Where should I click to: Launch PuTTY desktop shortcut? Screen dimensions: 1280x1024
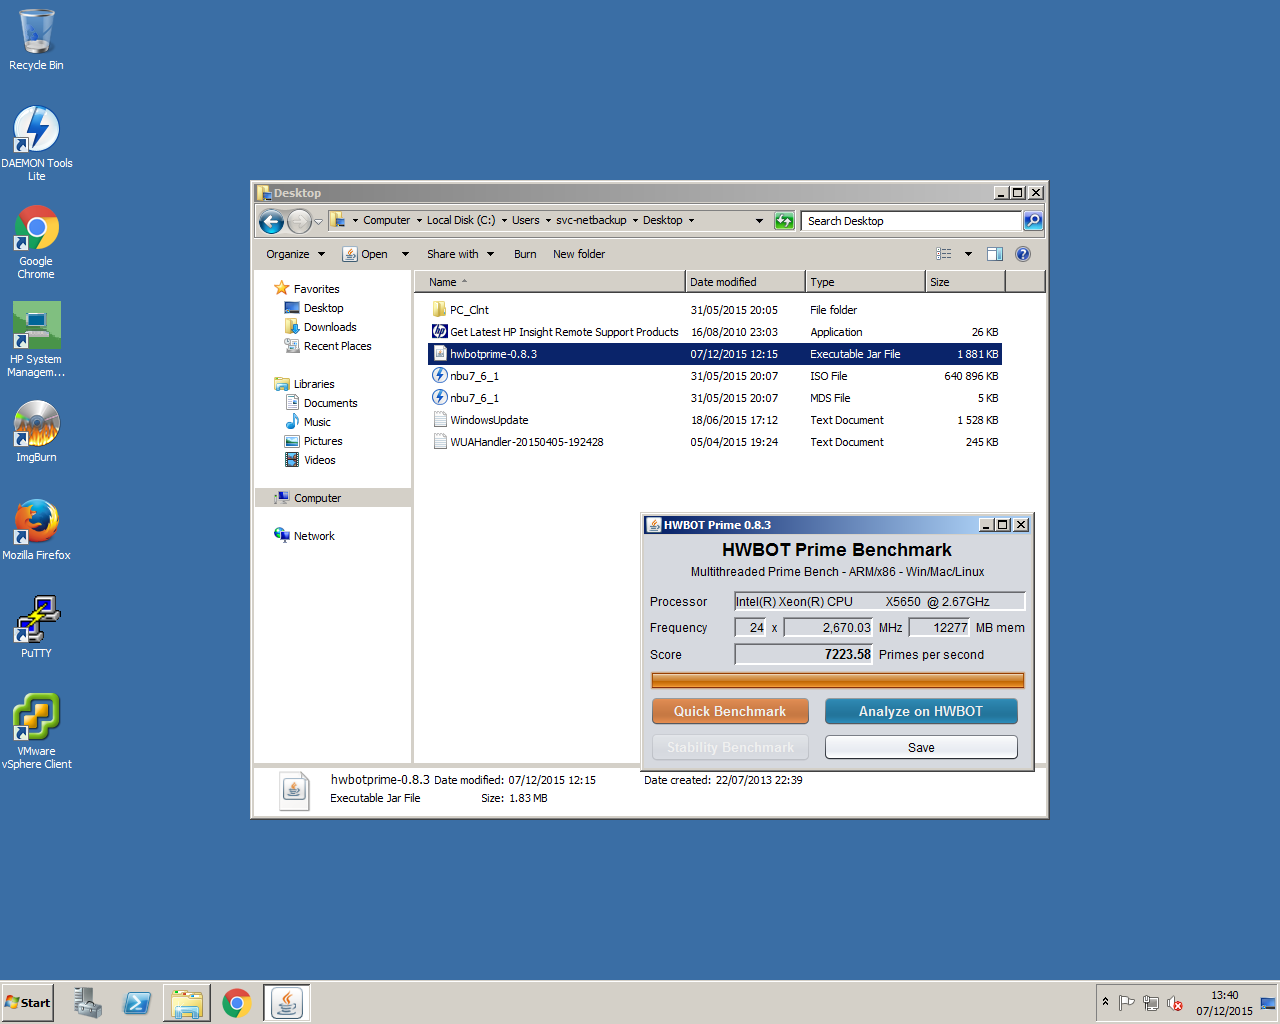[x=36, y=626]
